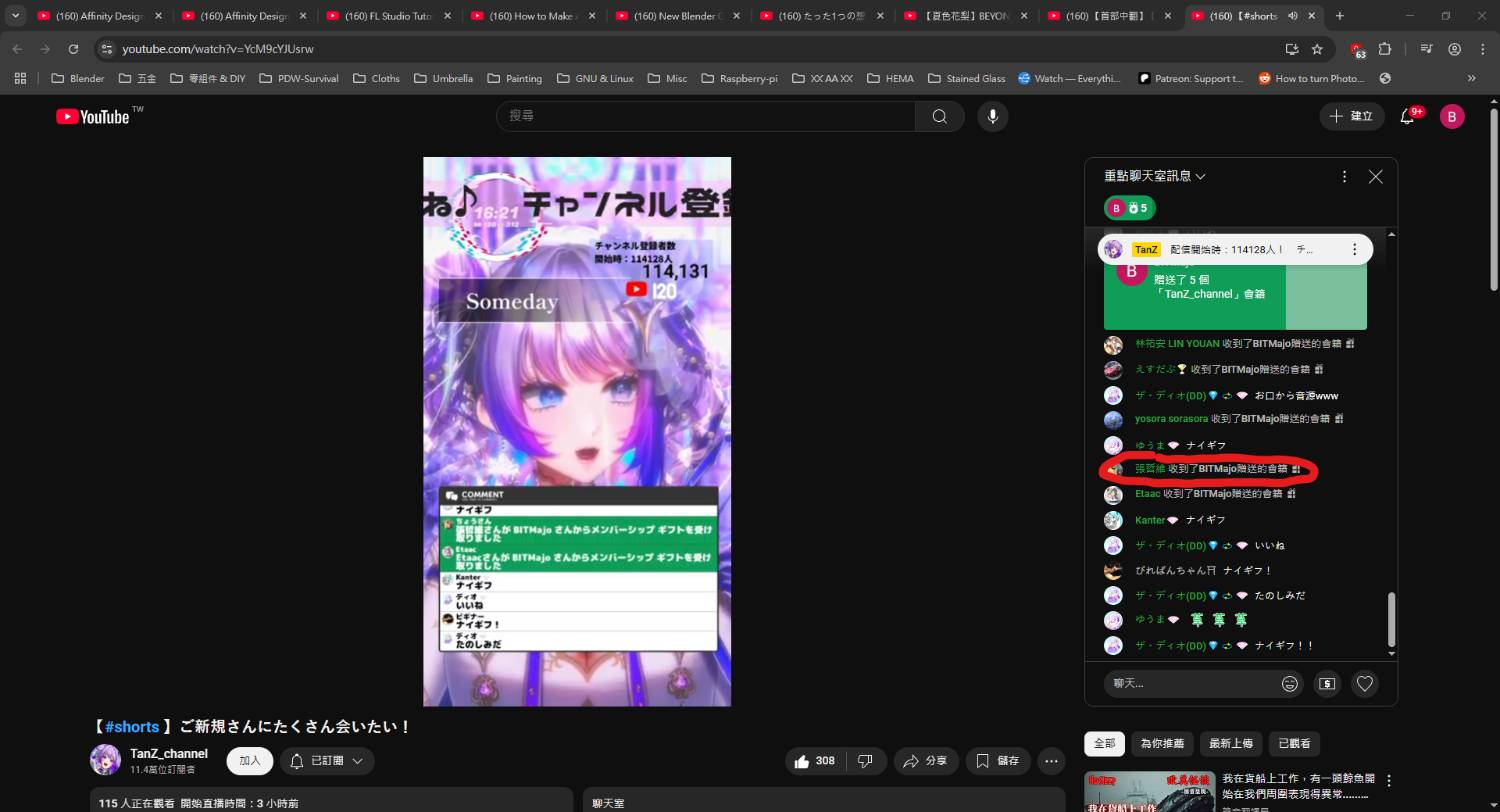Image resolution: width=1500 pixels, height=812 pixels.
Task: Open options for recommended whale video
Action: click(1388, 781)
